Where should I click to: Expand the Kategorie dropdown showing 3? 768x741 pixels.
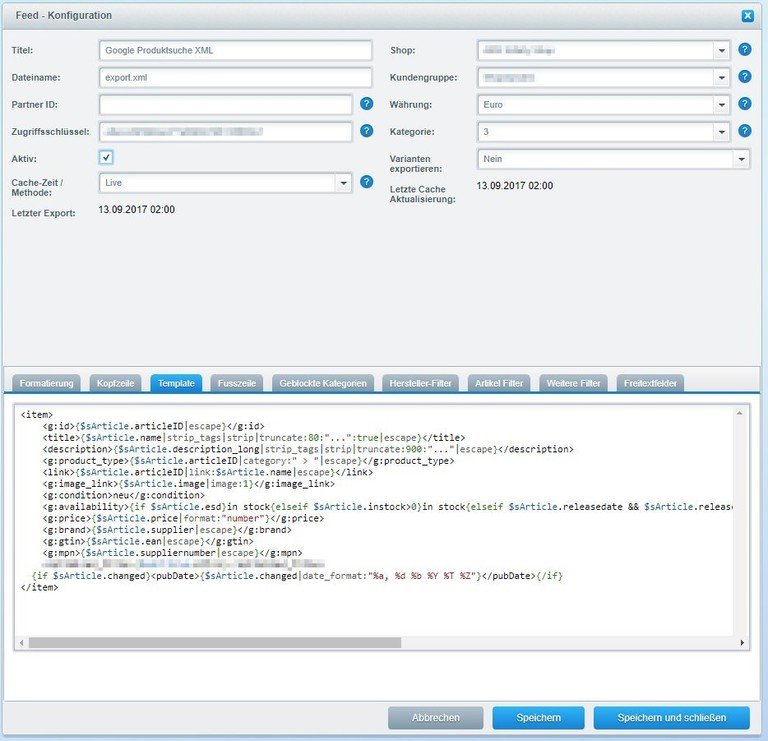pyautogui.click(x=721, y=132)
